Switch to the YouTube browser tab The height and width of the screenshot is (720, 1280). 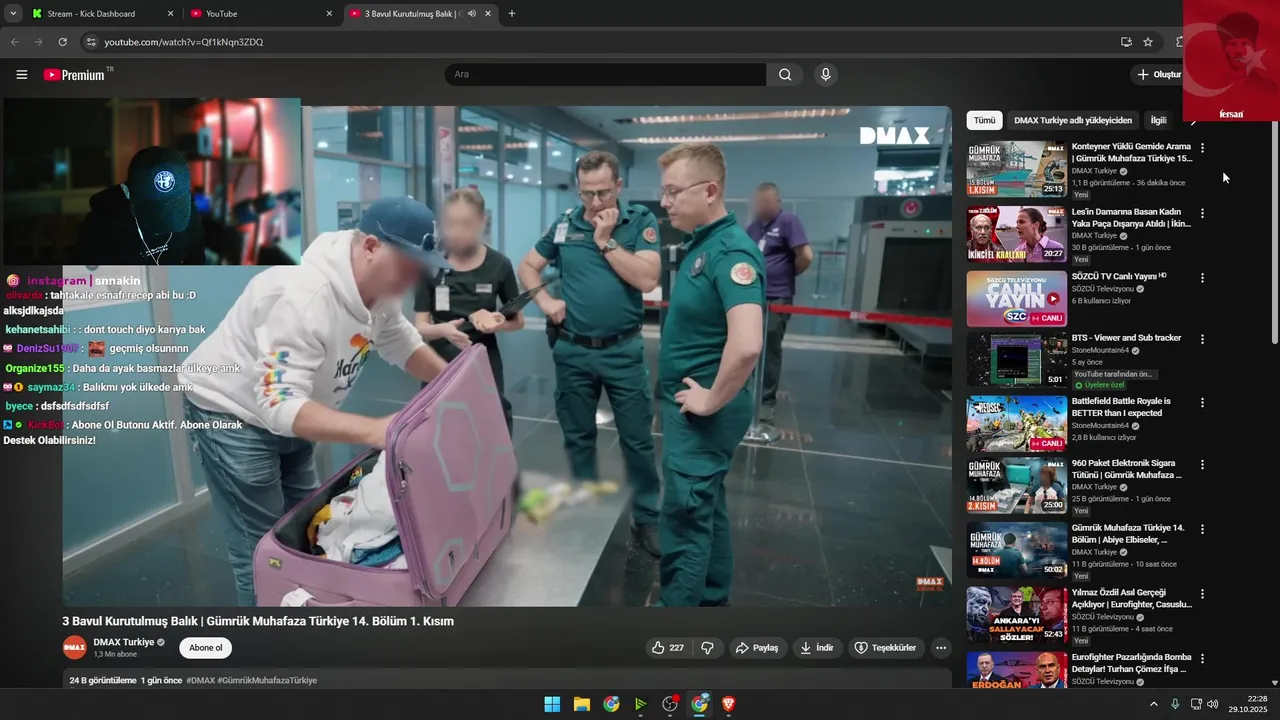point(260,14)
